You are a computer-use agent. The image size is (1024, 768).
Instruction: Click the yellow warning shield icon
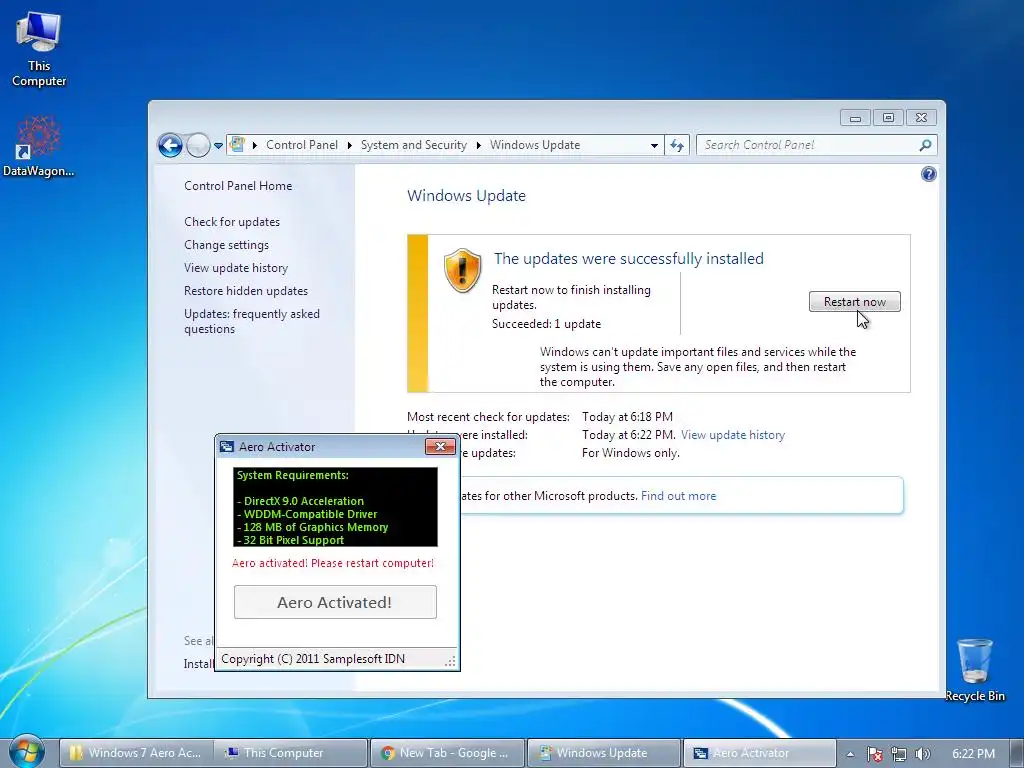pos(462,270)
